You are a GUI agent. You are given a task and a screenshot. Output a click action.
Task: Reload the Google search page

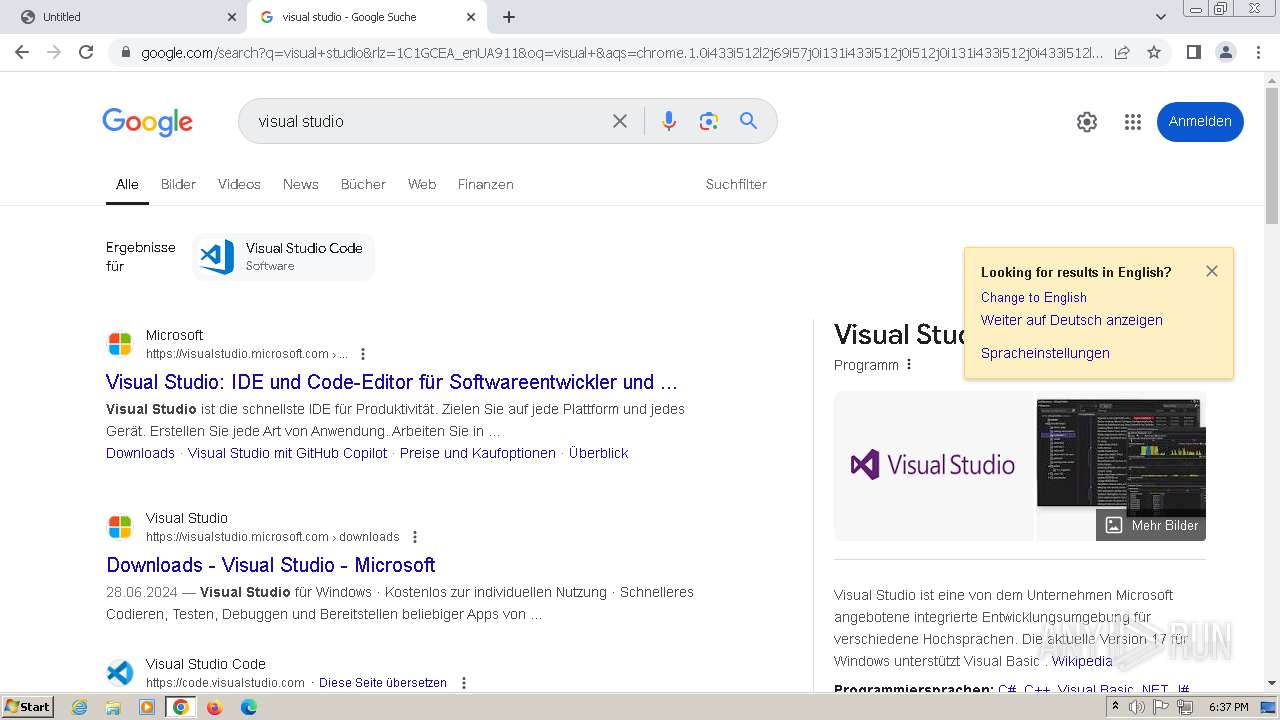(86, 52)
